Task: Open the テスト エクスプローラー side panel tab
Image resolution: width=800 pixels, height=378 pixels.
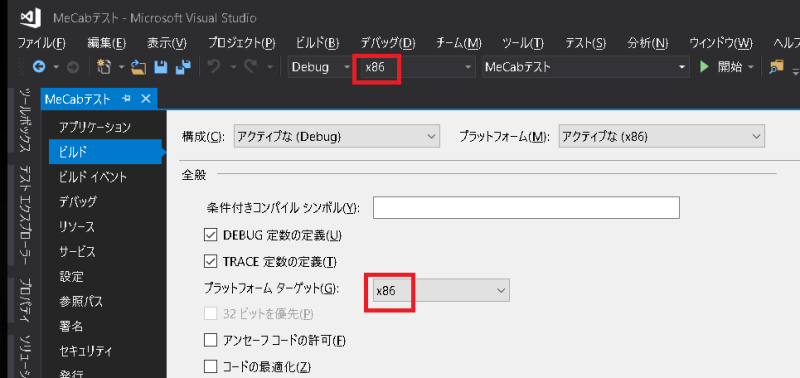Action: click(x=25, y=216)
